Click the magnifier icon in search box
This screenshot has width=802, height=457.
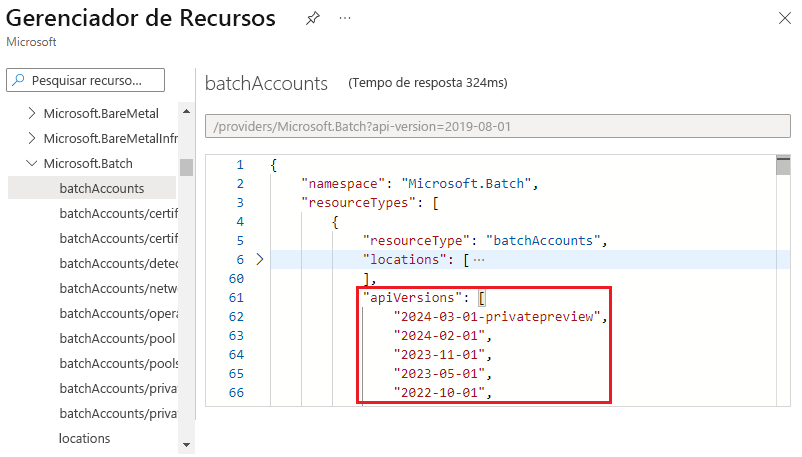(20, 80)
